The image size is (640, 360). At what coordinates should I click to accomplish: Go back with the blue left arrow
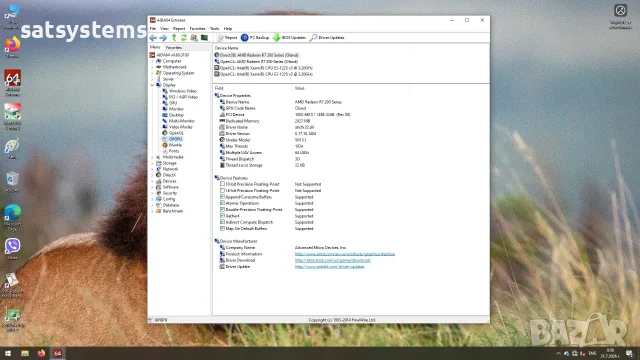153,38
